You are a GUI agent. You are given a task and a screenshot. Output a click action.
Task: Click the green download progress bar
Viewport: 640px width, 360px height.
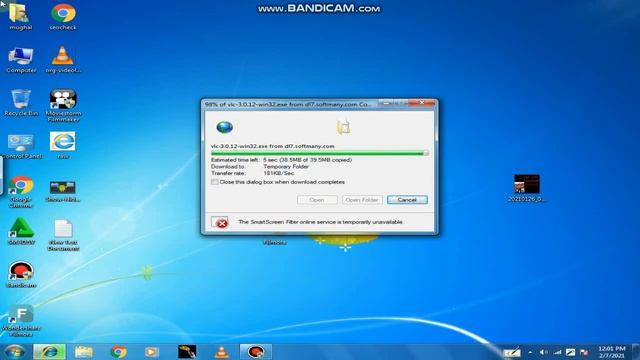click(x=320, y=153)
